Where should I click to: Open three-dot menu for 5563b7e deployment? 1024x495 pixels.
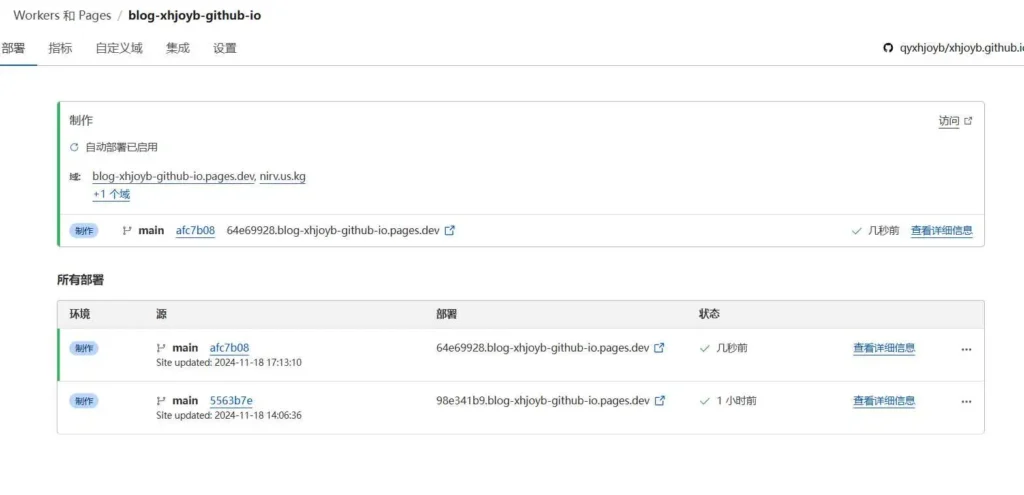coord(966,401)
